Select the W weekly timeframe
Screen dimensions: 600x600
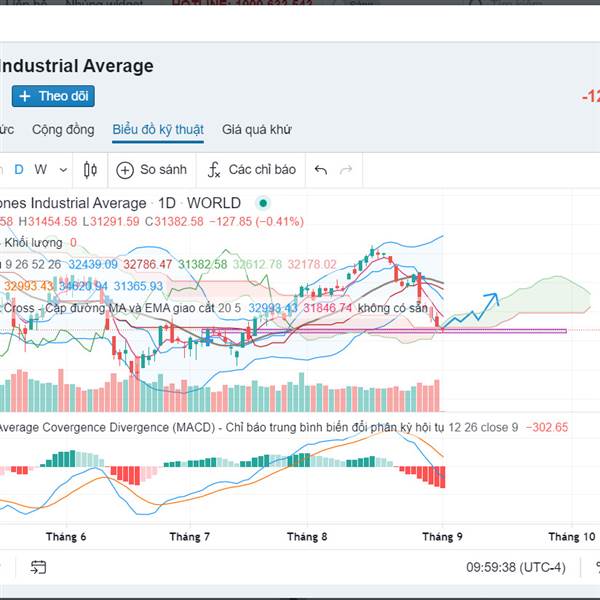click(41, 169)
